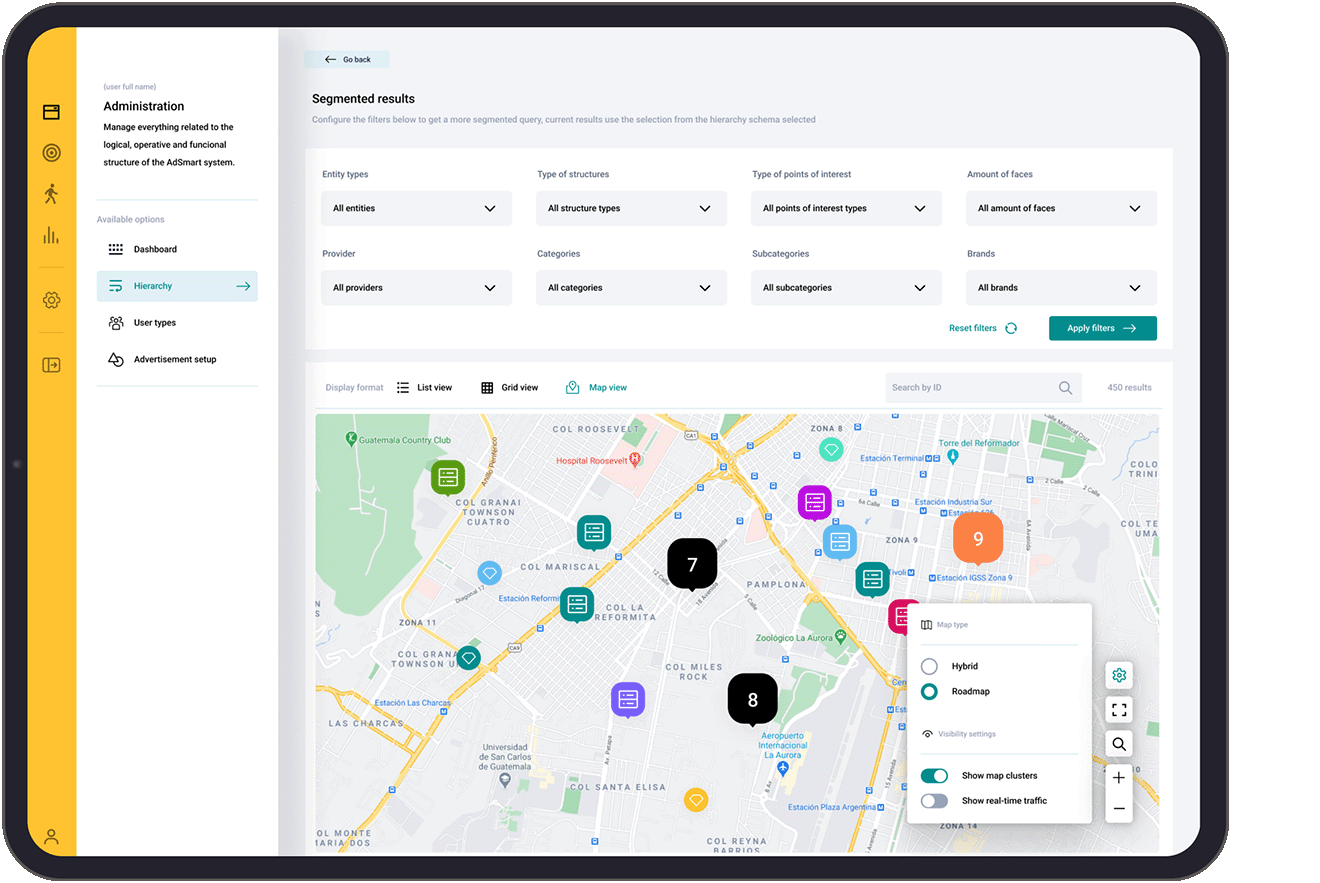Click the walking person icon in yellow sidebar
The width and height of the screenshot is (1320, 883).
tap(51, 194)
